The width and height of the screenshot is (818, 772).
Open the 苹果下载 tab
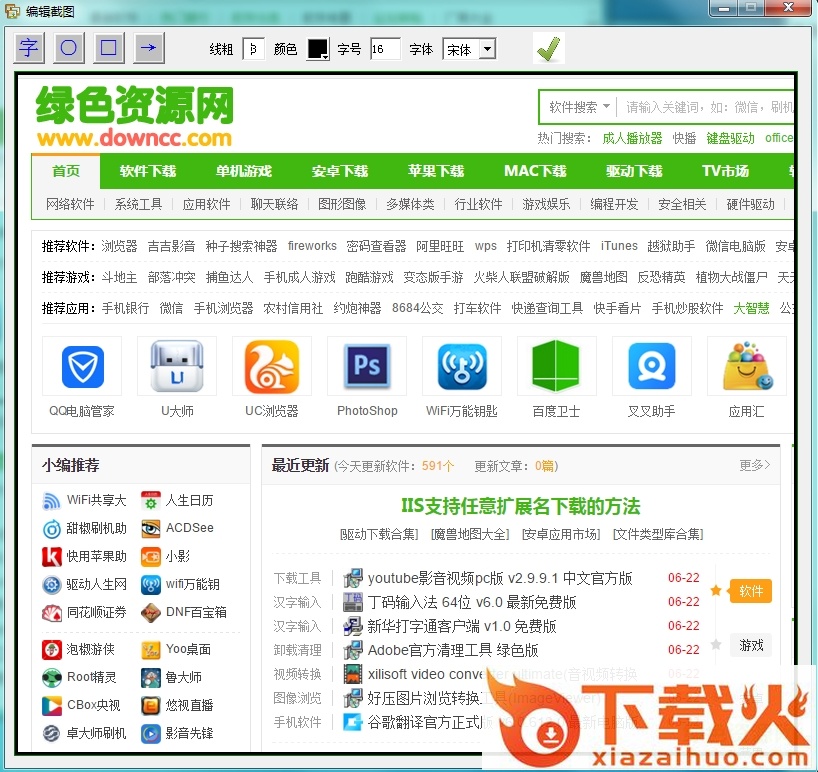pos(436,171)
